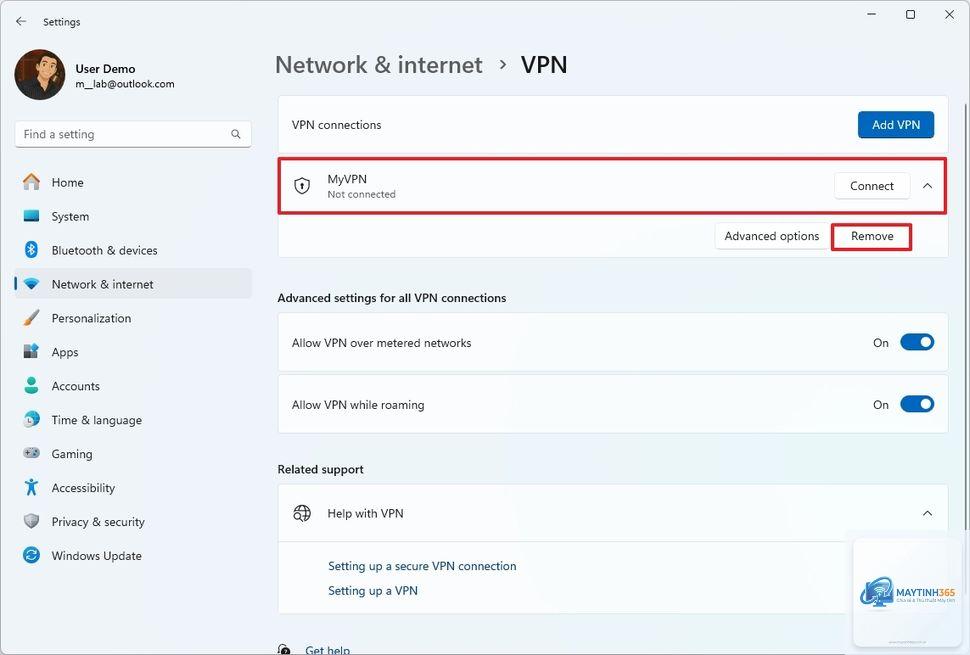Screen dimensions: 970x655
Task: Click the MyVPN Not connected status text
Action: click(x=361, y=194)
